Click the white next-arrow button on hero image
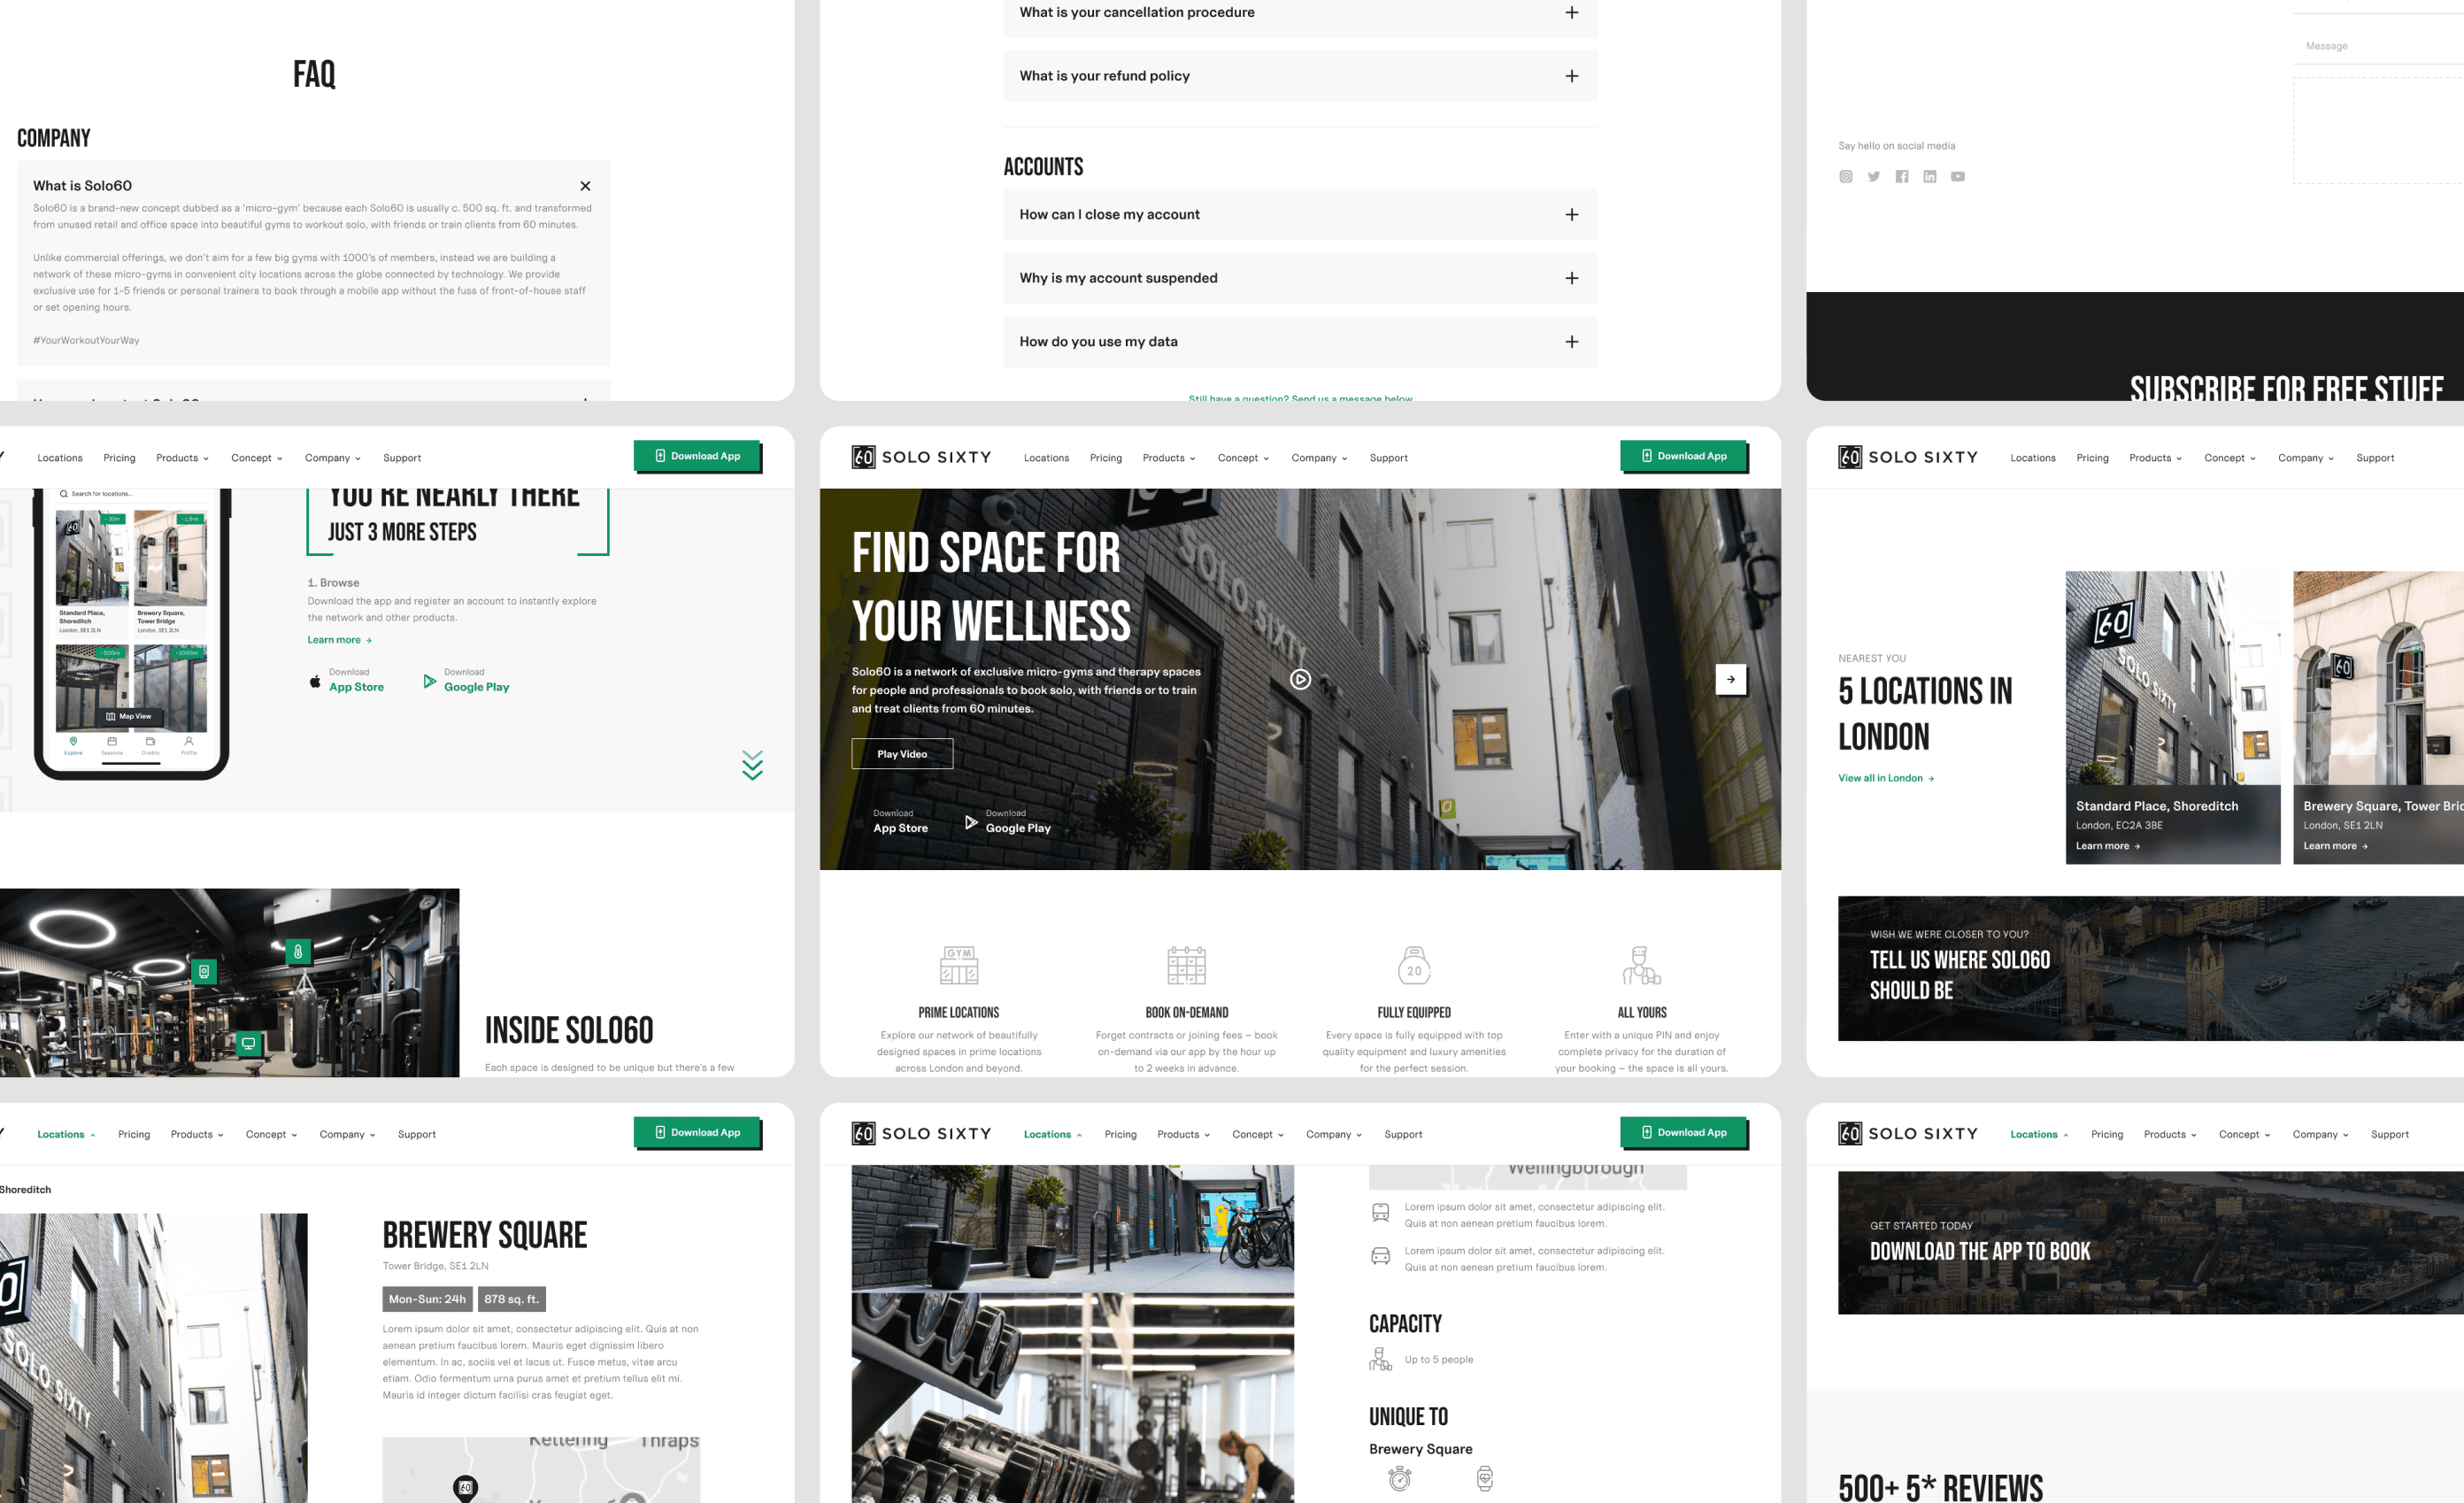The height and width of the screenshot is (1503, 2464). tap(1730, 679)
